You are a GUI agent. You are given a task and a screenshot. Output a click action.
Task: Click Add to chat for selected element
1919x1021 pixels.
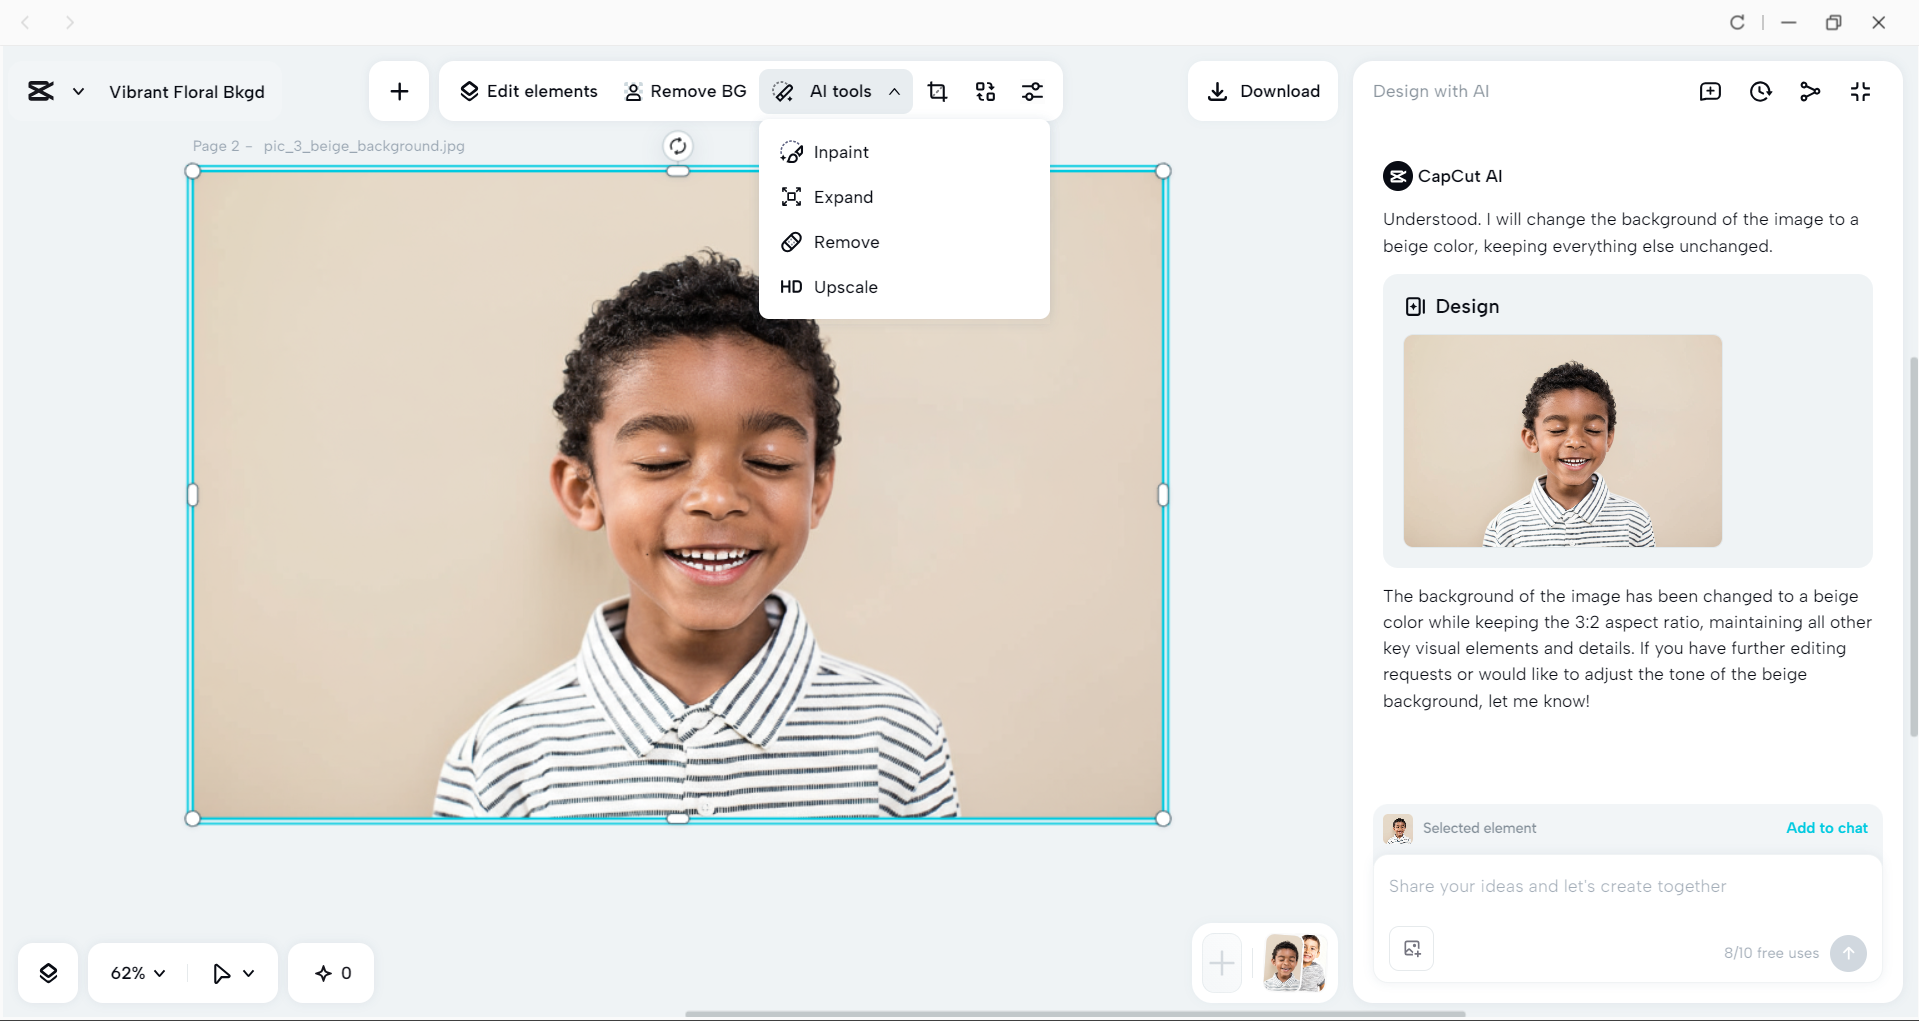tap(1826, 827)
